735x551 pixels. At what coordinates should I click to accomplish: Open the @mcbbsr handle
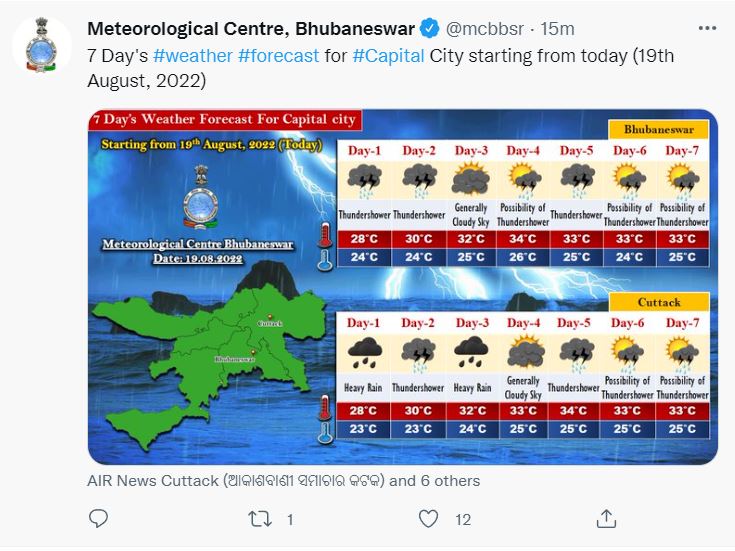pos(484,29)
